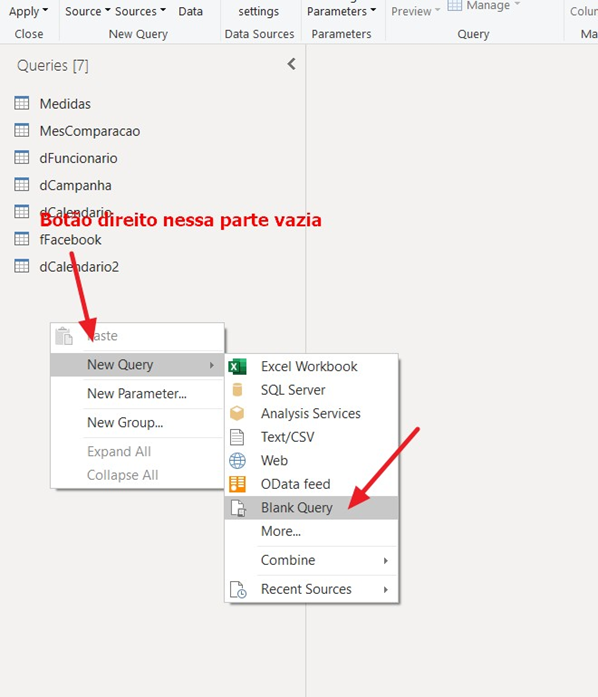Select Web from submenu
This screenshot has width=598, height=697.
coord(311,461)
